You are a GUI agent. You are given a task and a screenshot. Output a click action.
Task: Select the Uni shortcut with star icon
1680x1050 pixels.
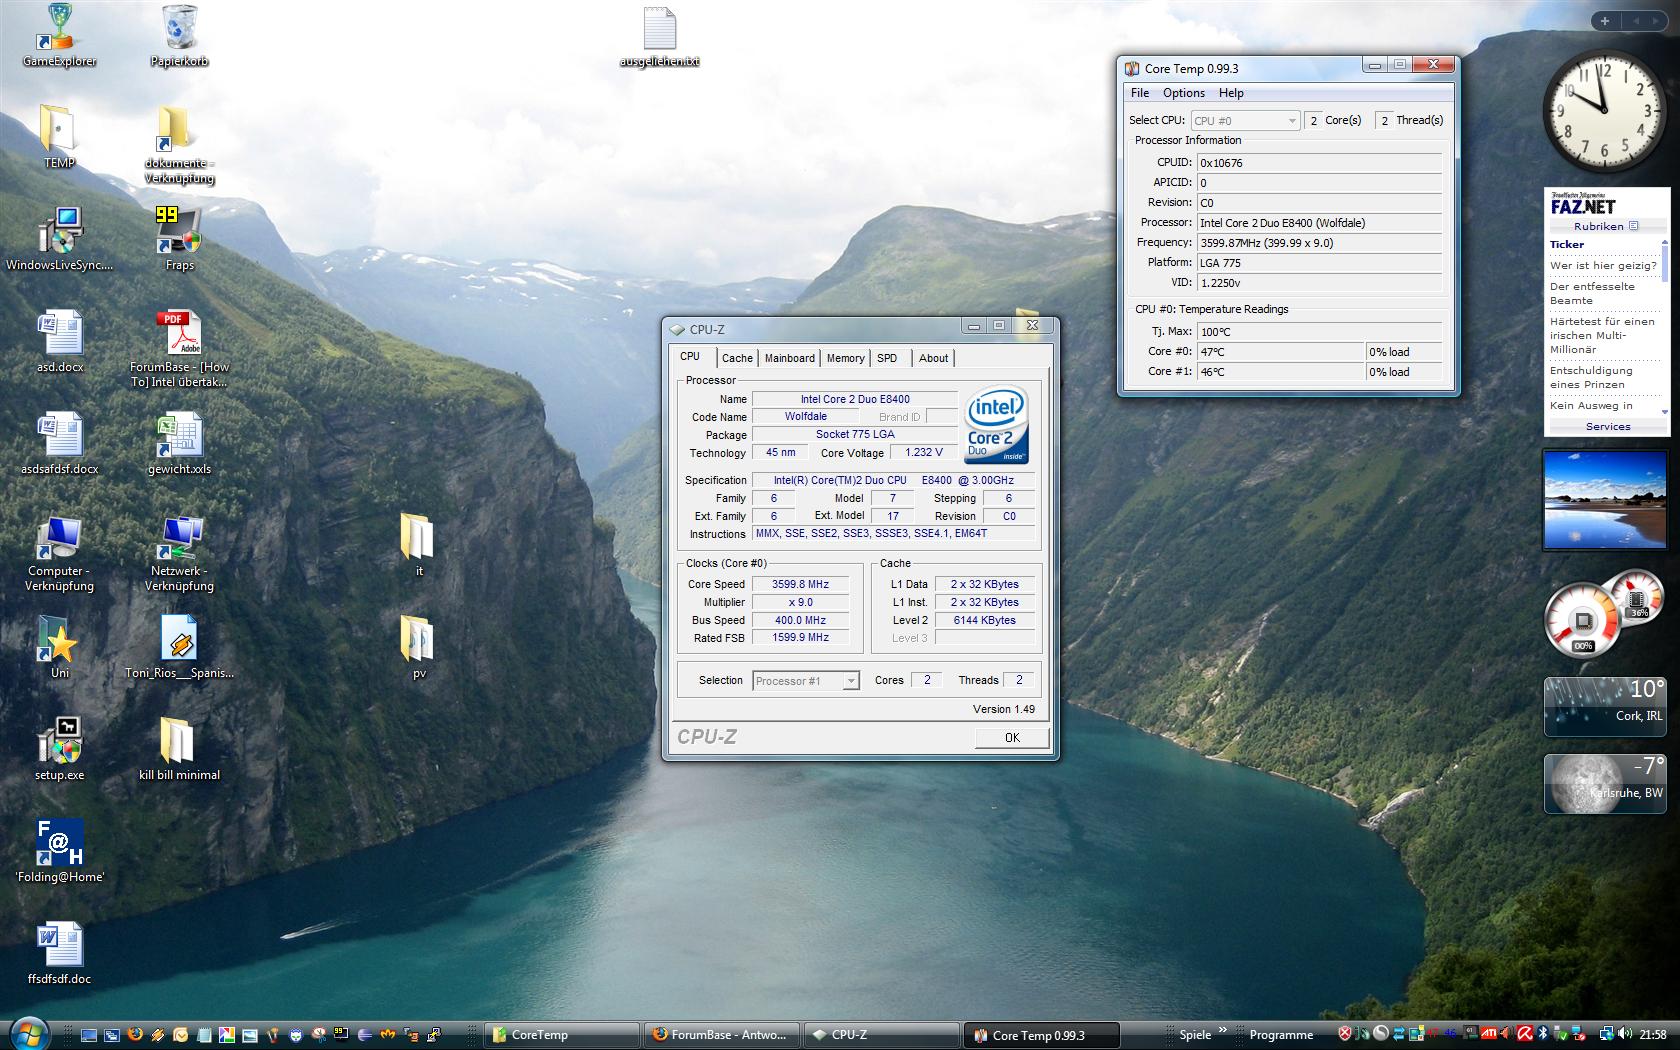tap(59, 647)
